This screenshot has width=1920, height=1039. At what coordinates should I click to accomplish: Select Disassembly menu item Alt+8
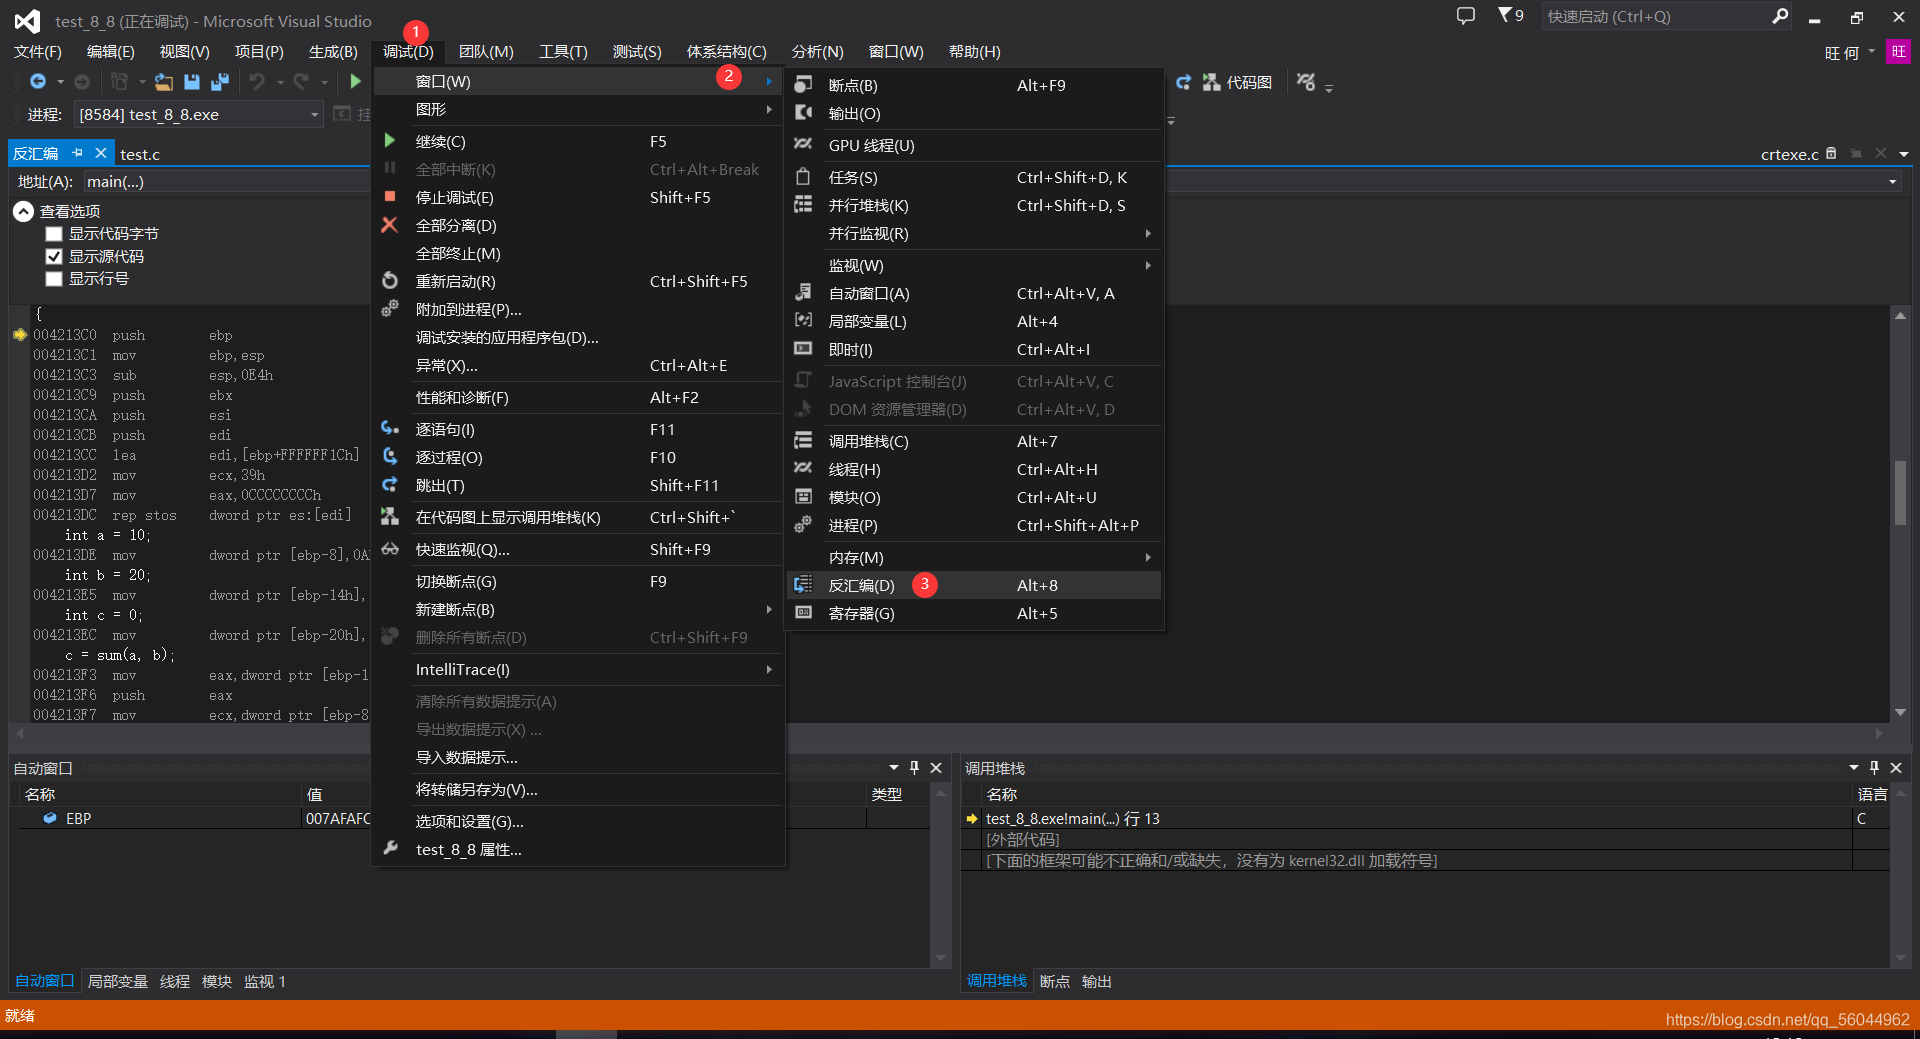[x=975, y=585]
